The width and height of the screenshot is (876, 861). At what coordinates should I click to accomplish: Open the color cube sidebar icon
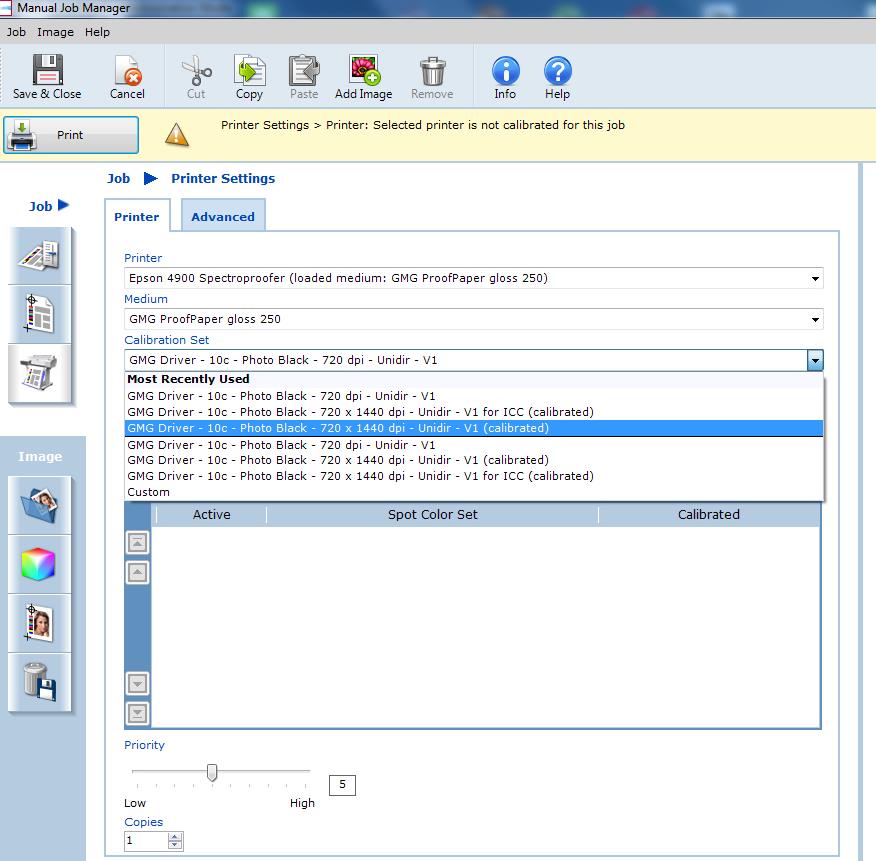point(40,564)
